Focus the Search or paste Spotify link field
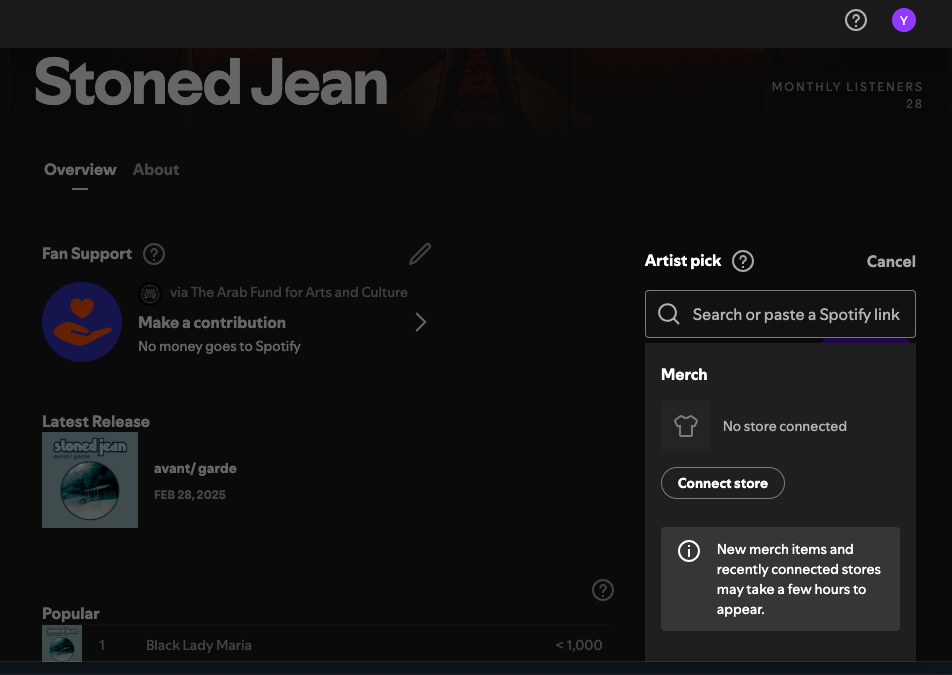Image resolution: width=952 pixels, height=675 pixels. 780,314
